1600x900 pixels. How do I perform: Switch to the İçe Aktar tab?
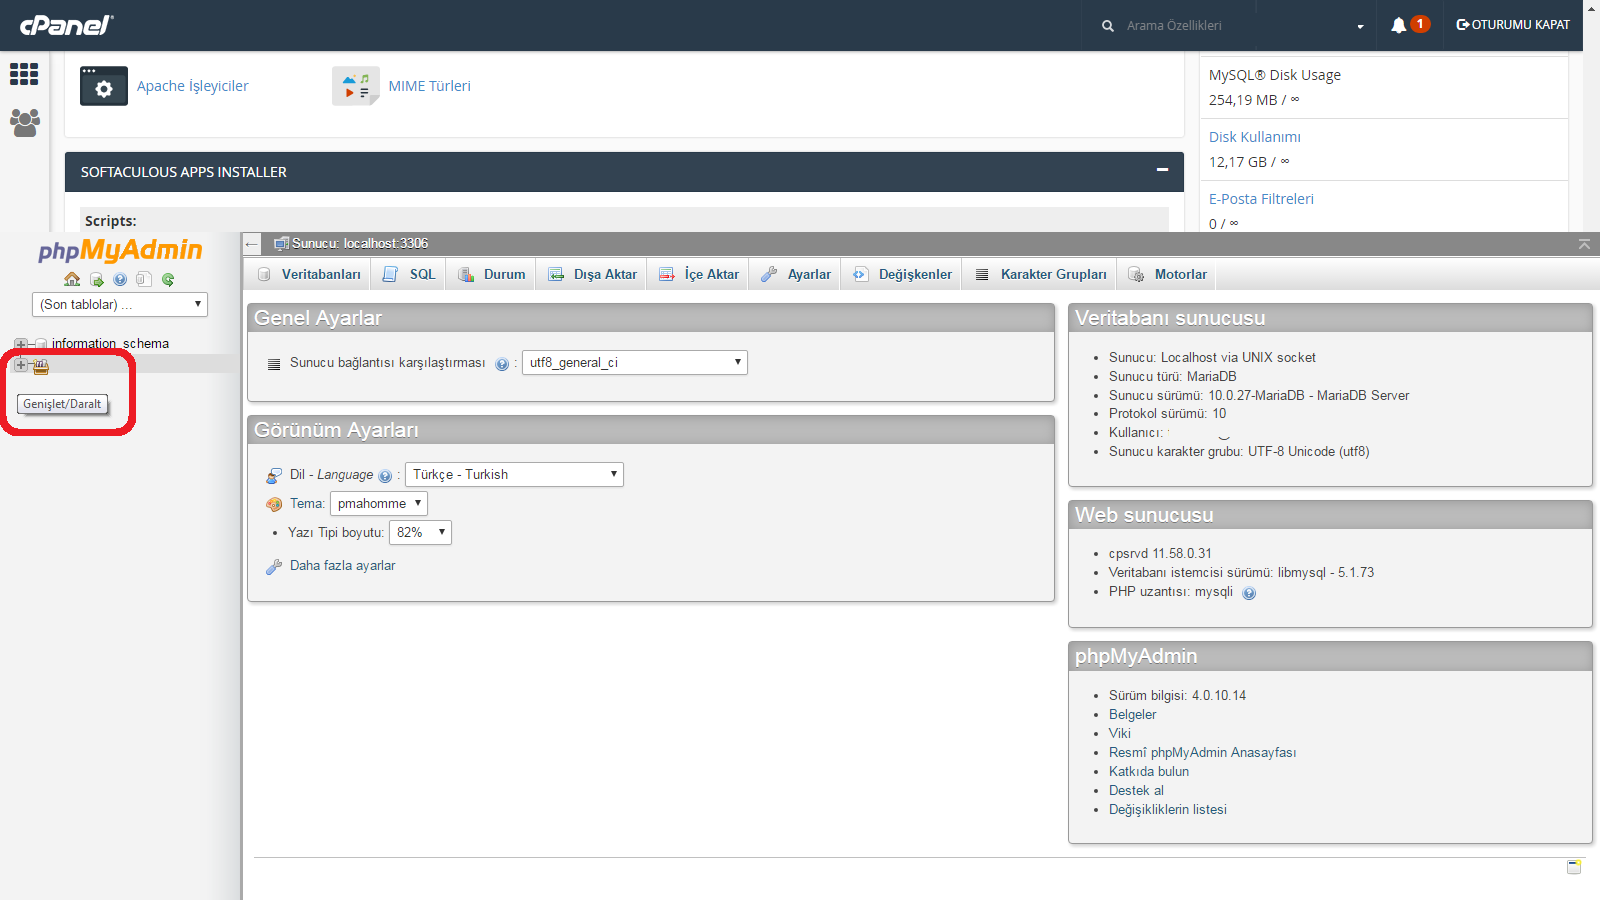click(x=699, y=274)
